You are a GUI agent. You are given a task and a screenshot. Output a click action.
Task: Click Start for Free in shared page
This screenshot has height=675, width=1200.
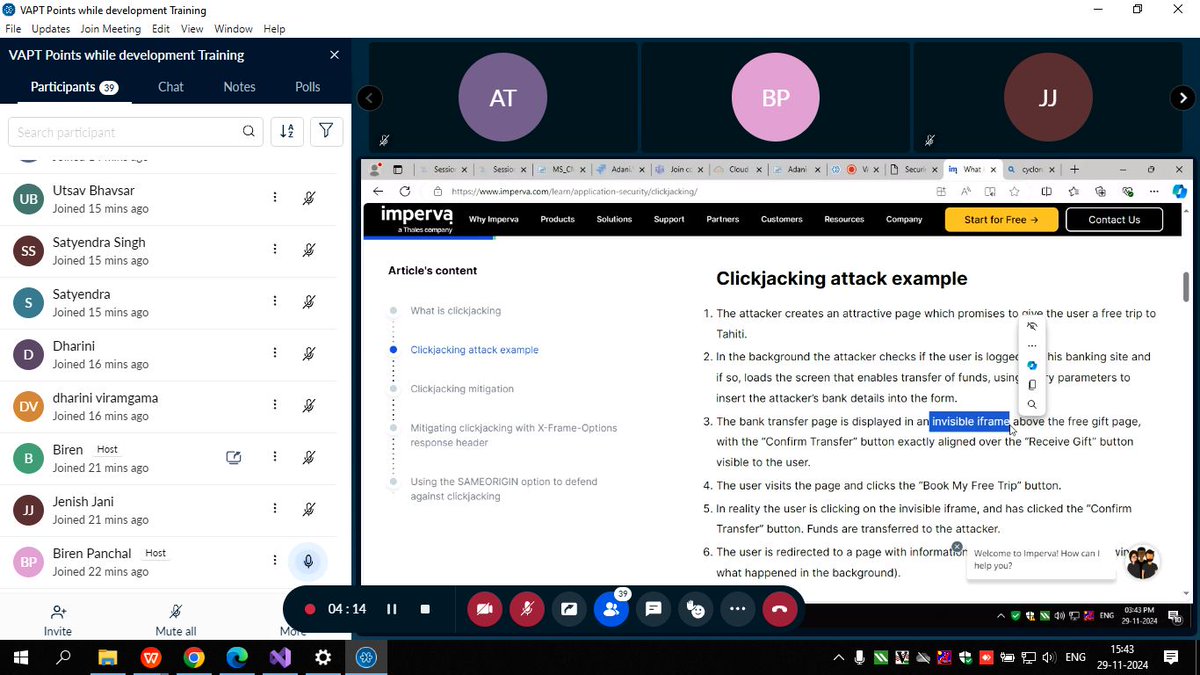pos(1001,220)
